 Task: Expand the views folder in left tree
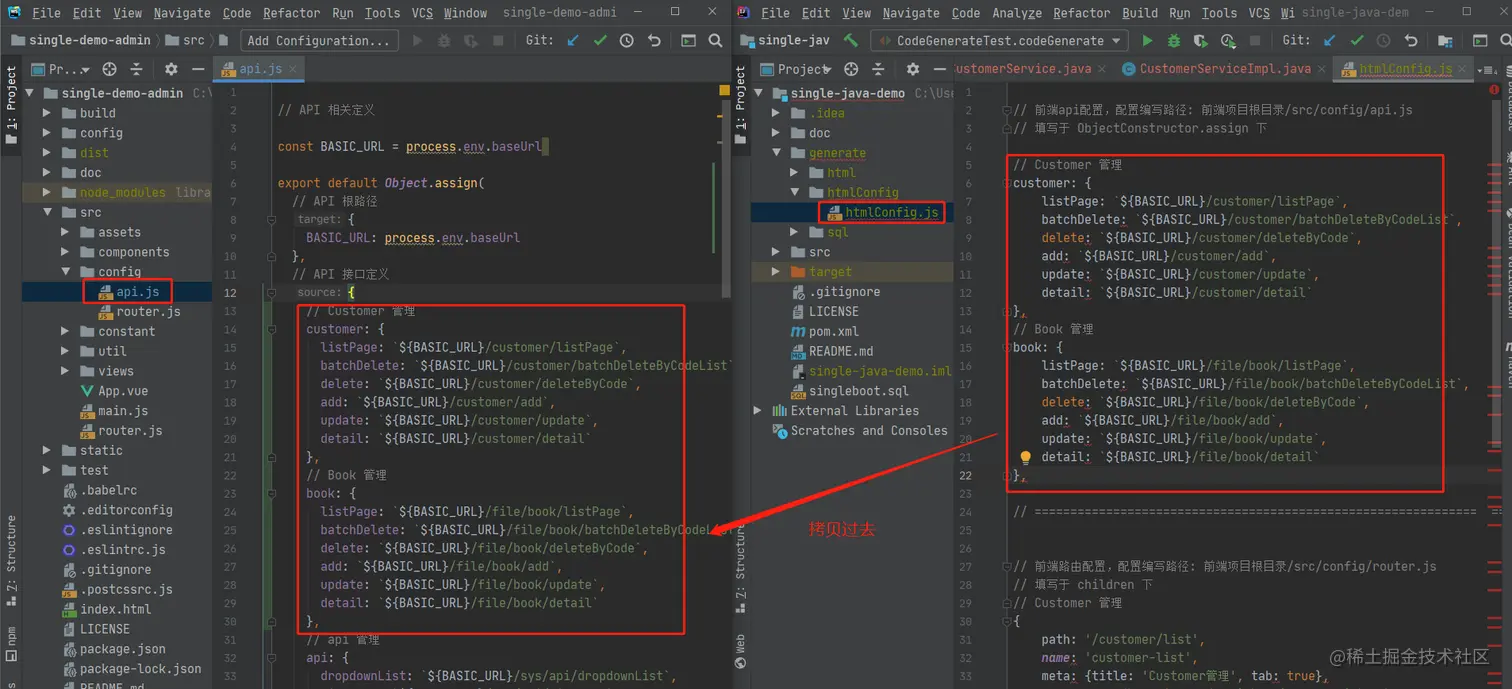(x=65, y=371)
